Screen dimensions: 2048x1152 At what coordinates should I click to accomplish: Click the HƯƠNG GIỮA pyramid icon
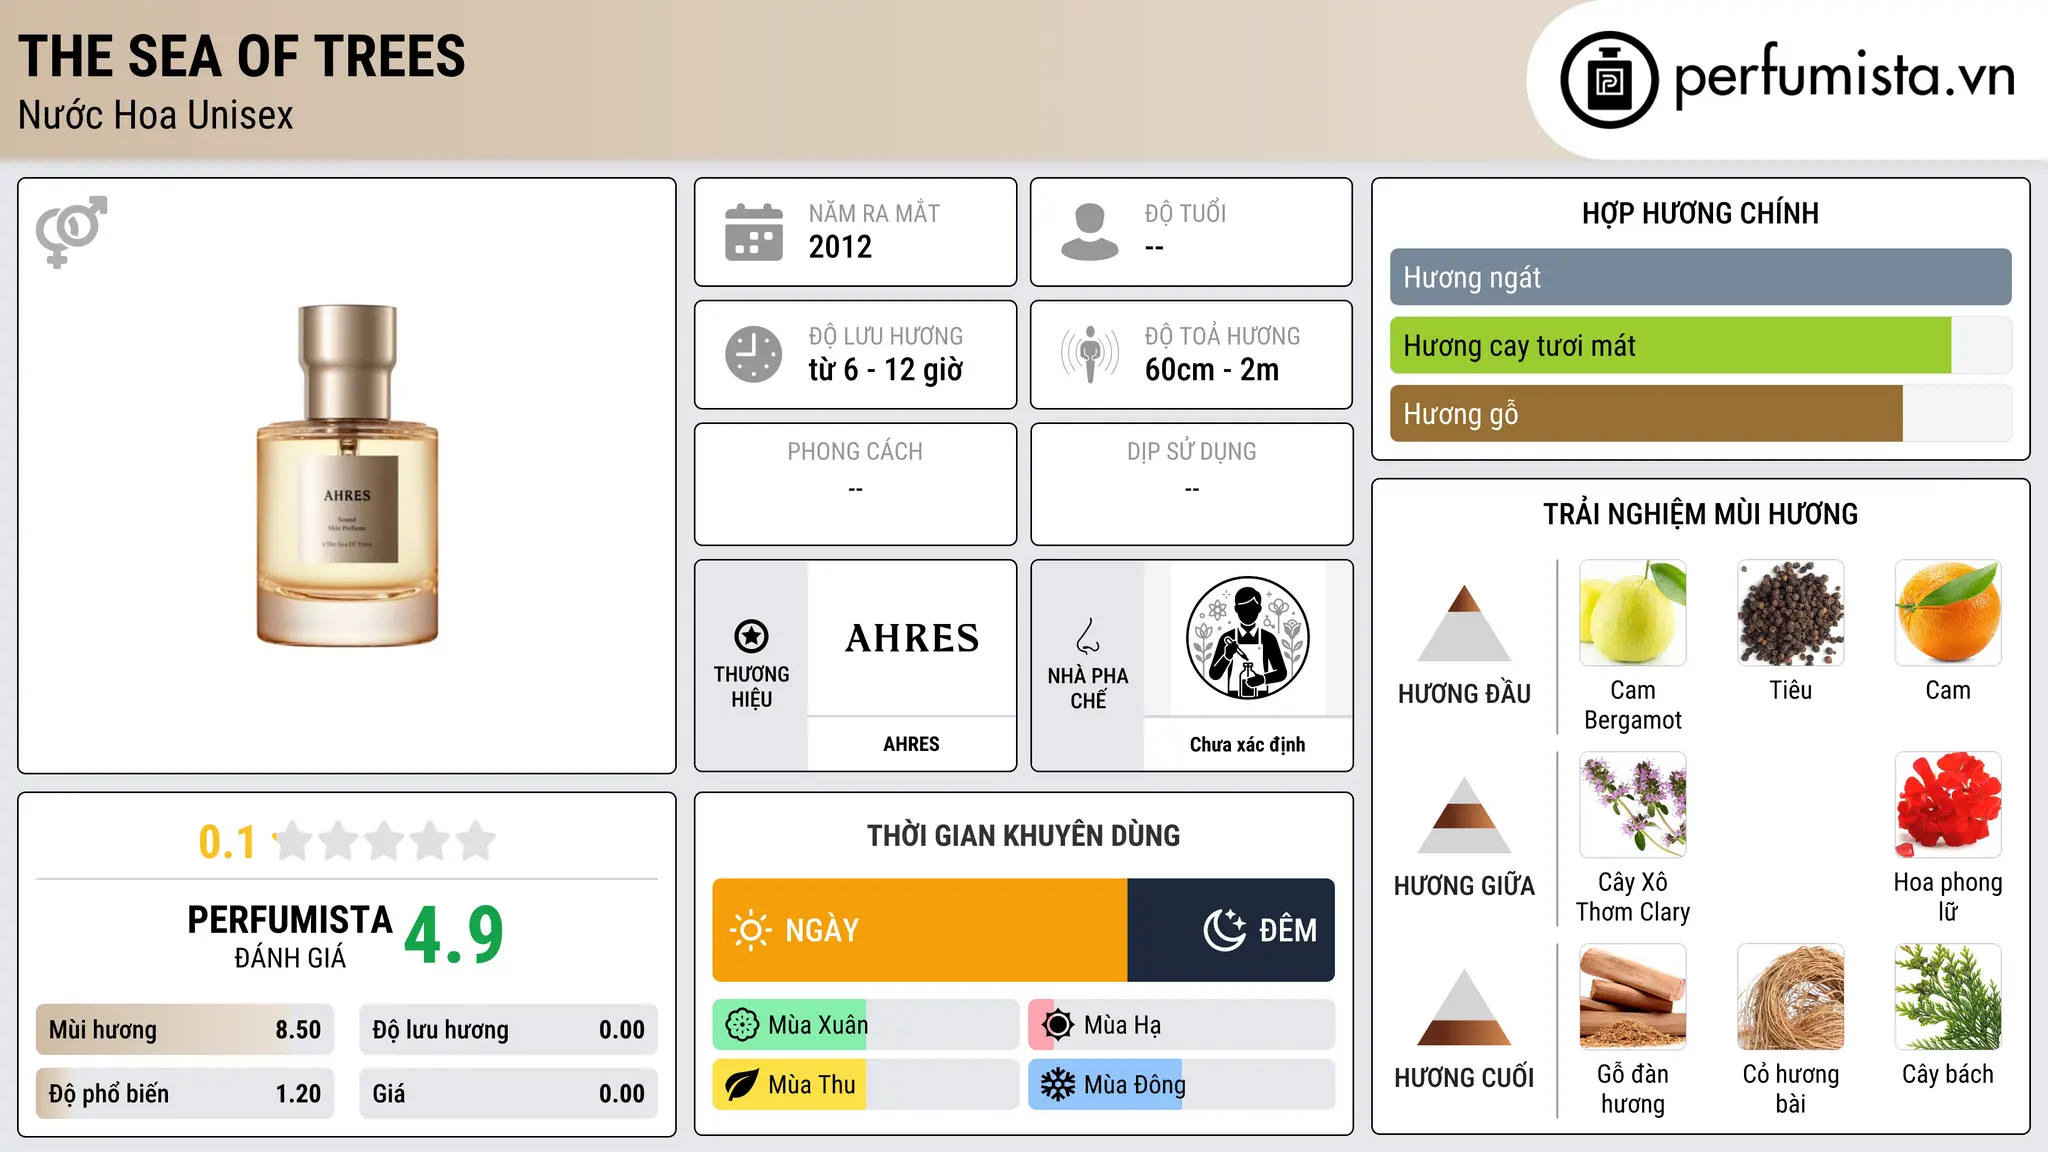[1464, 815]
